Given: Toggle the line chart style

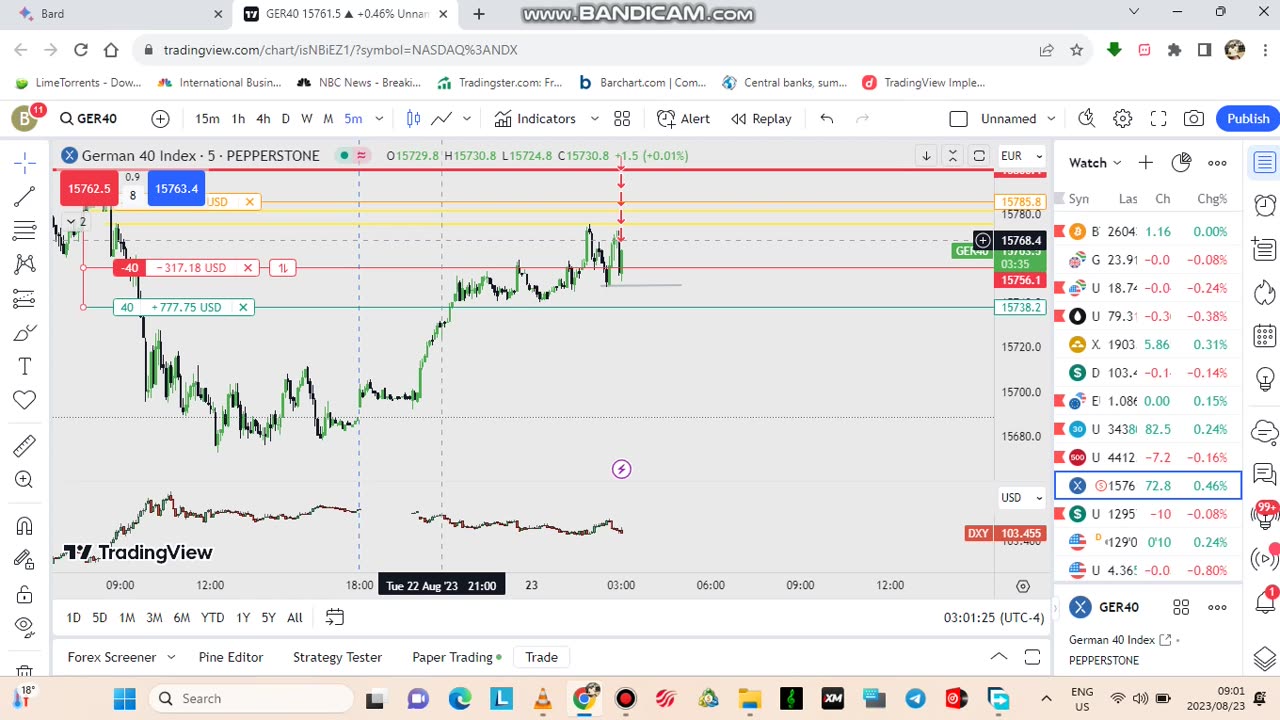Looking at the screenshot, I should pyautogui.click(x=441, y=118).
